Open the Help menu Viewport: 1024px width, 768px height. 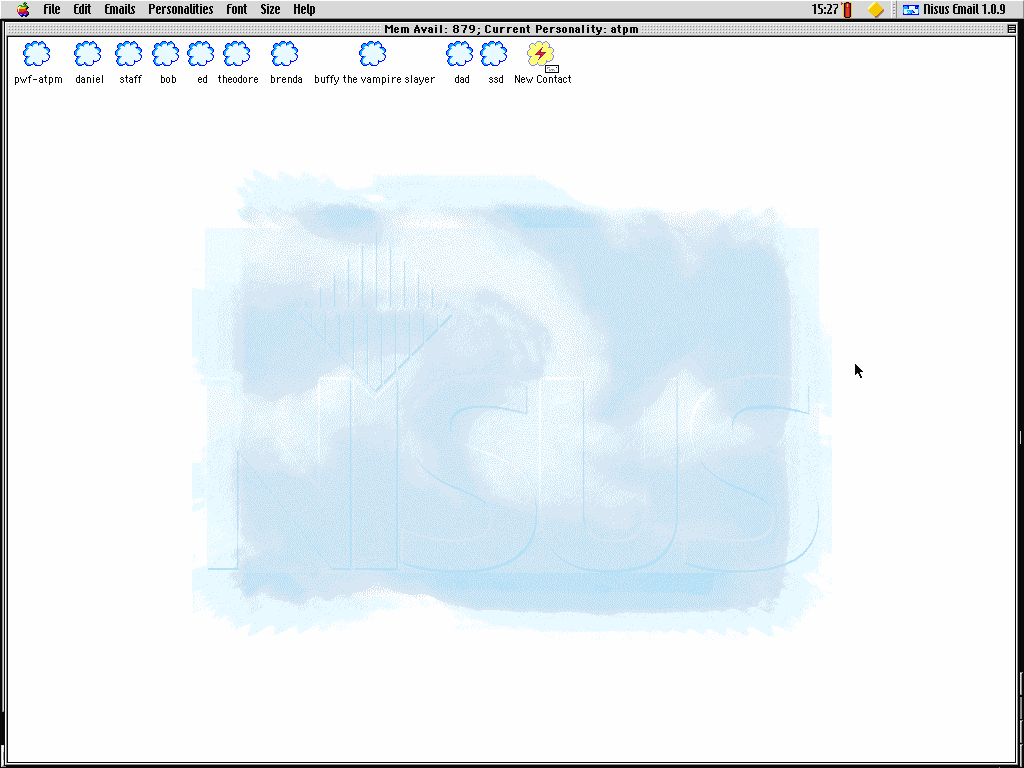coord(304,9)
